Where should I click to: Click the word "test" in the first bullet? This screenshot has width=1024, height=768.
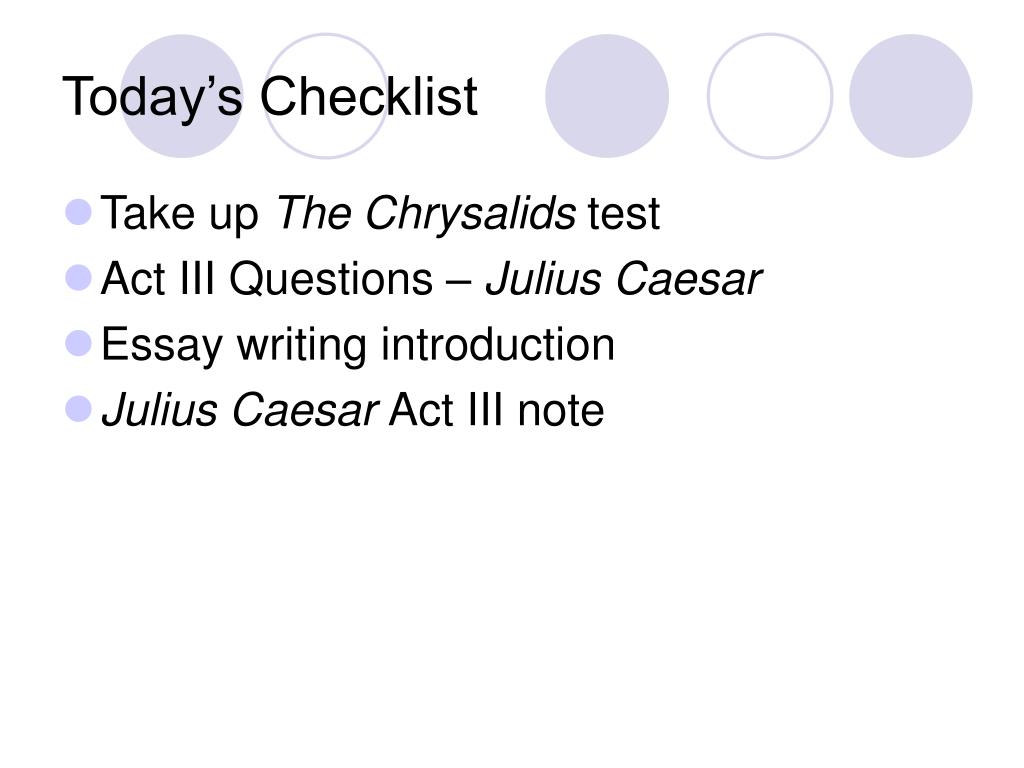624,214
